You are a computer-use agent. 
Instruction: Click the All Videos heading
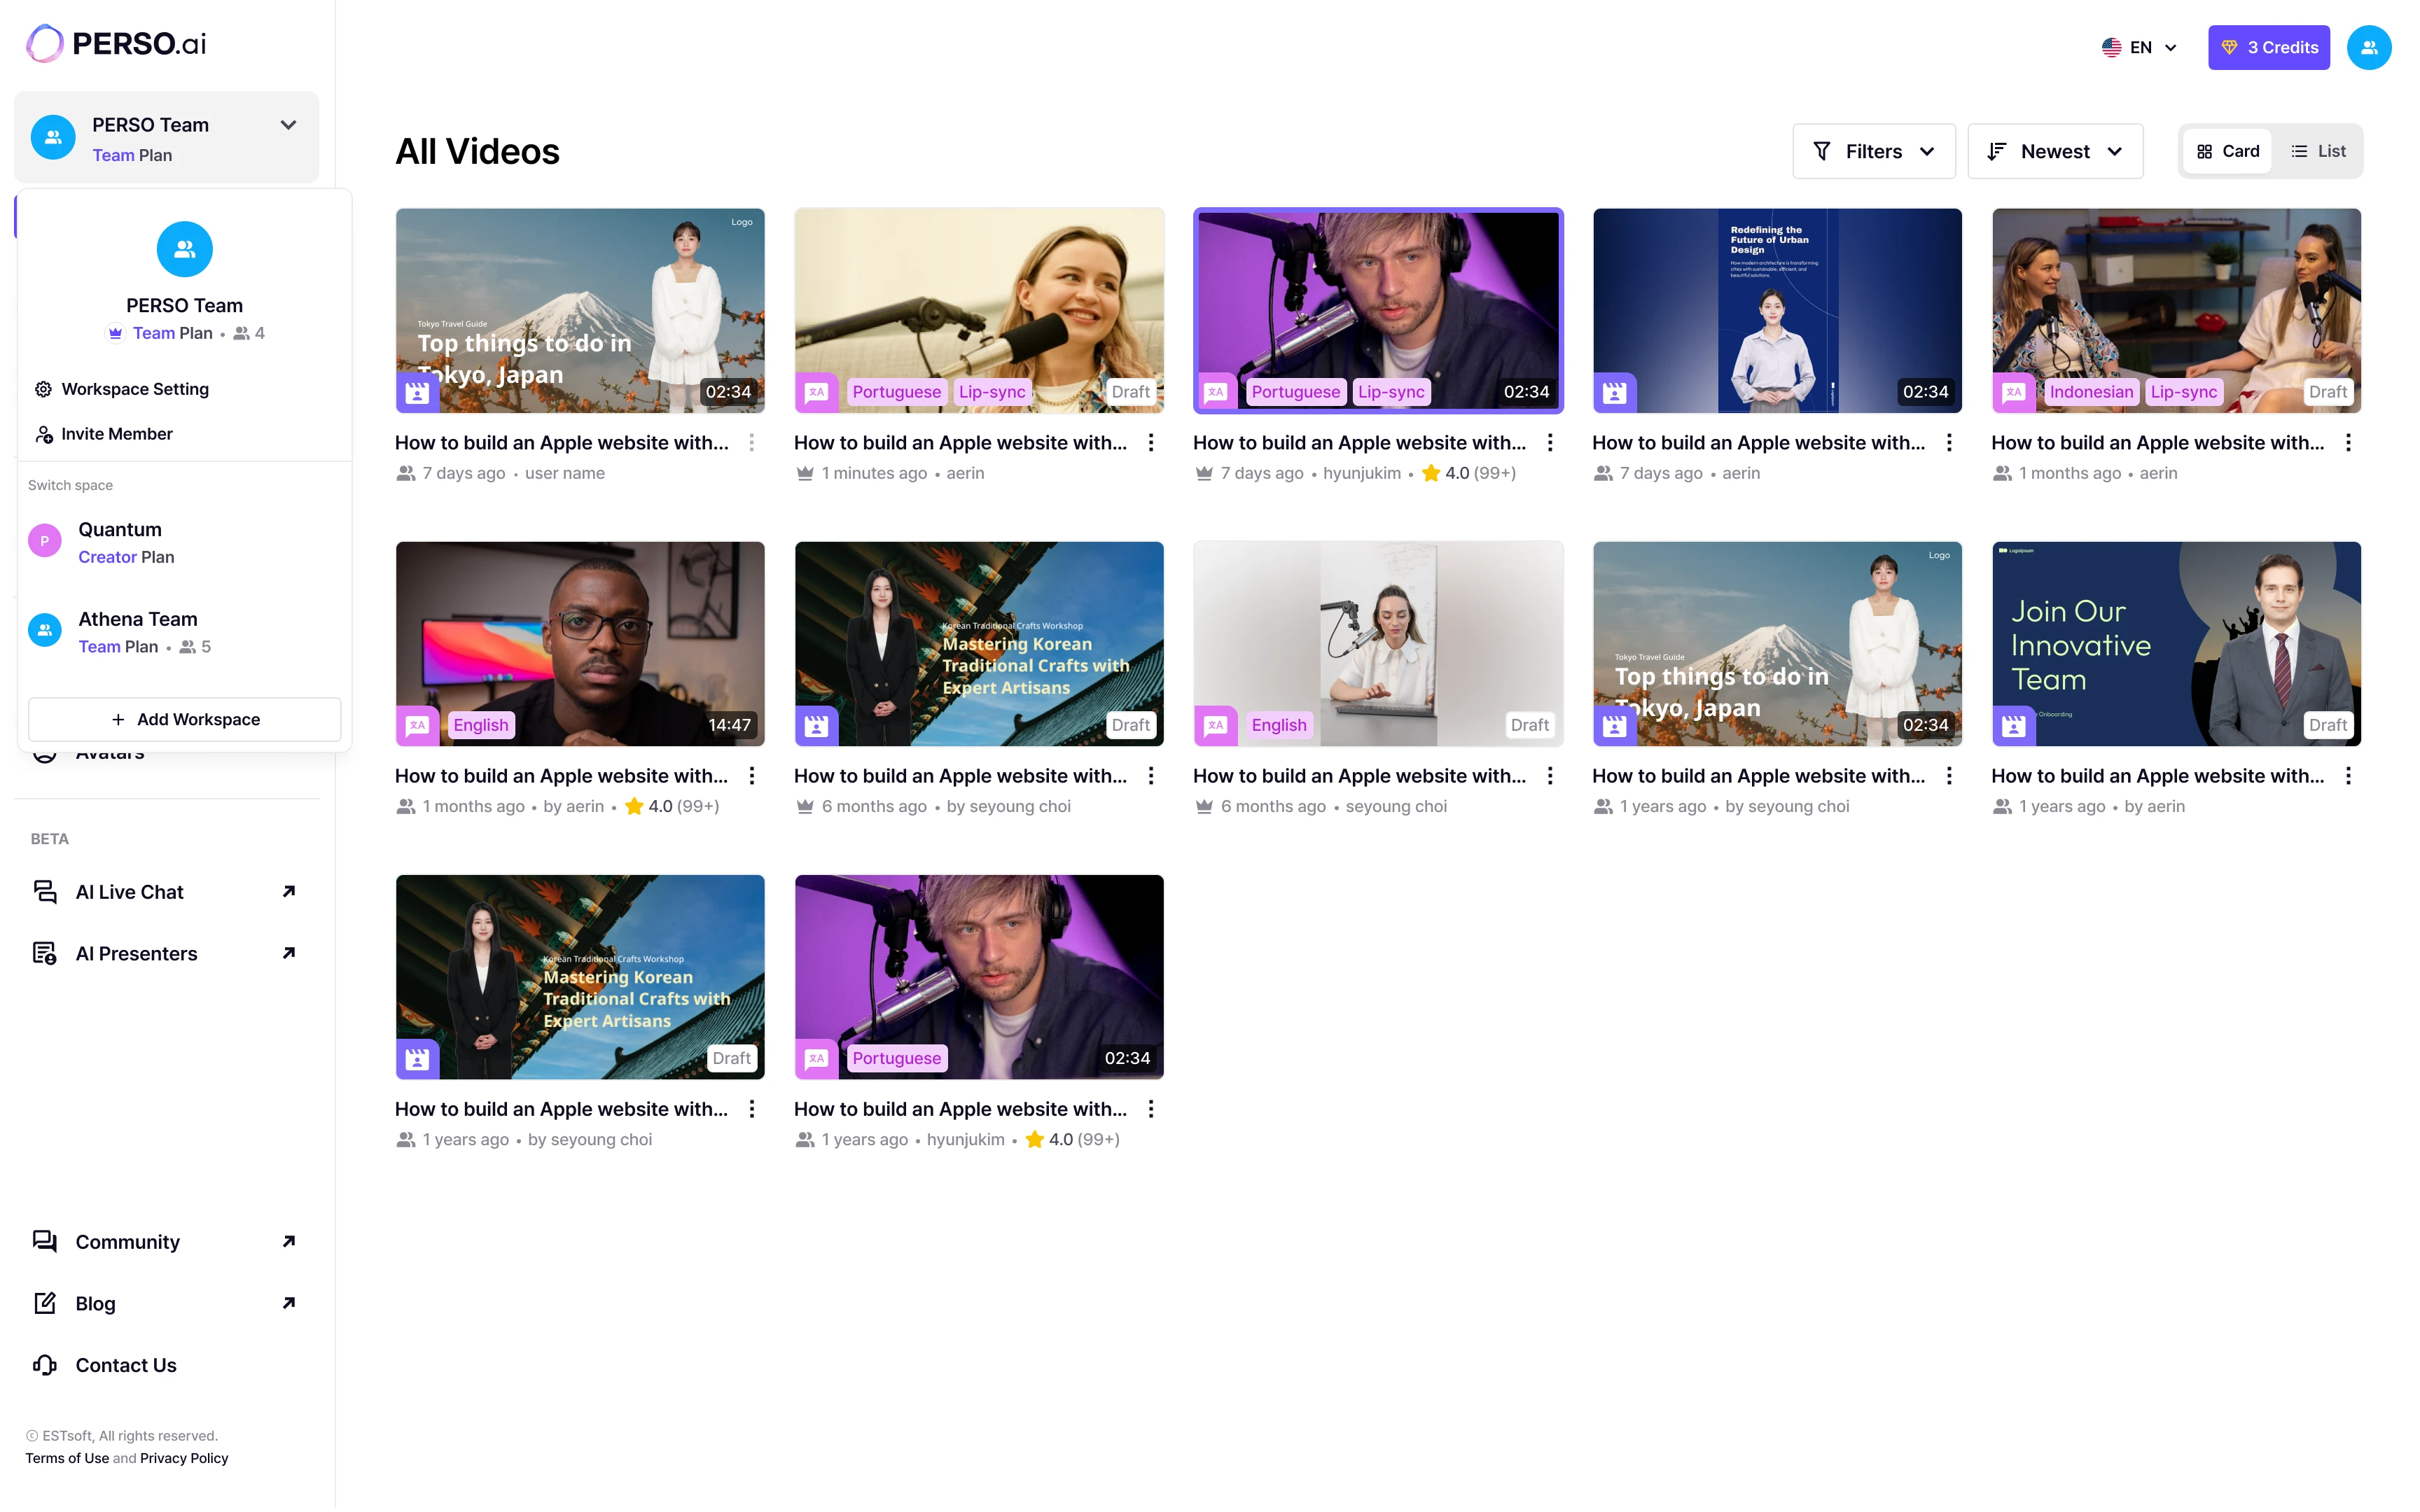click(x=477, y=152)
